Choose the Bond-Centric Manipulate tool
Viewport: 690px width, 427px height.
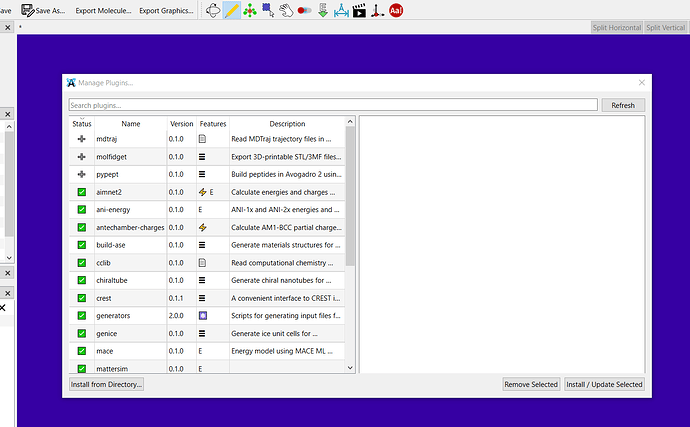tap(305, 10)
